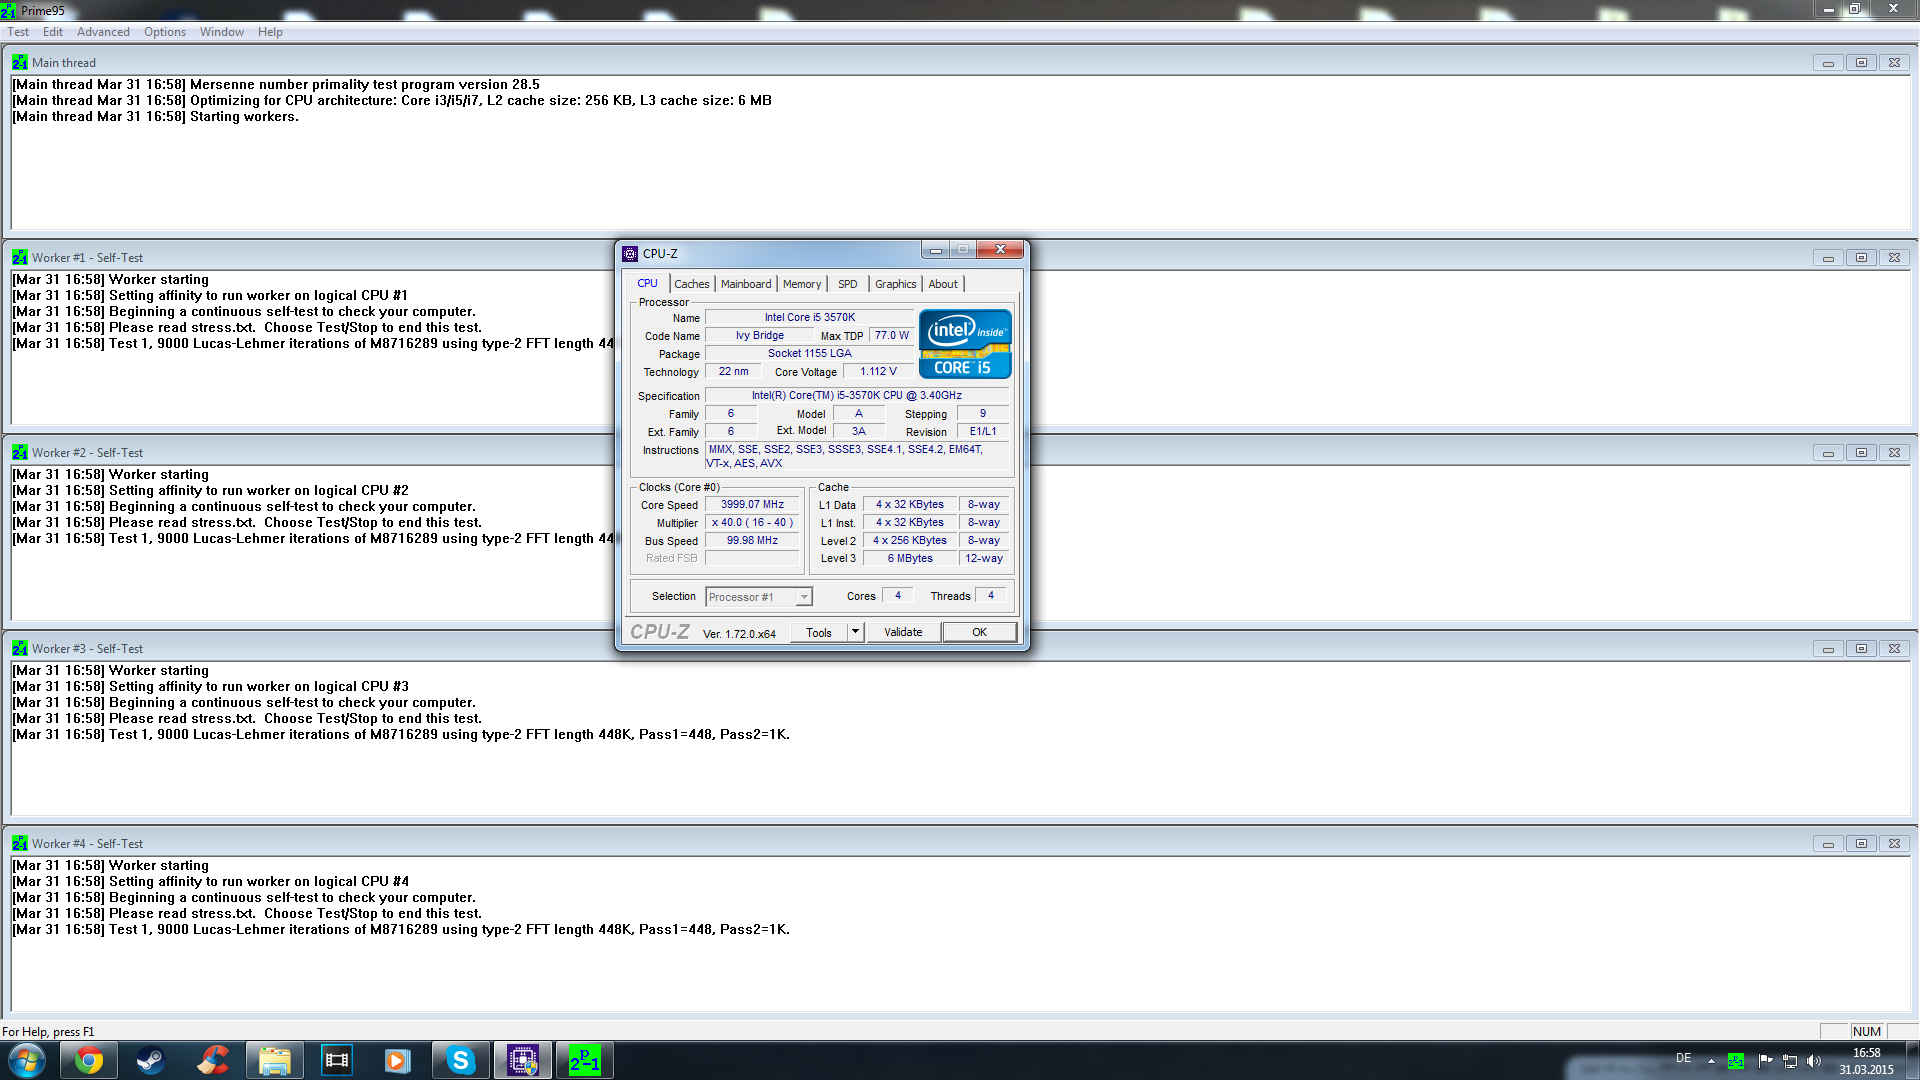1920x1080 pixels.
Task: Click the DE language indicator
Action: point(1684,1058)
